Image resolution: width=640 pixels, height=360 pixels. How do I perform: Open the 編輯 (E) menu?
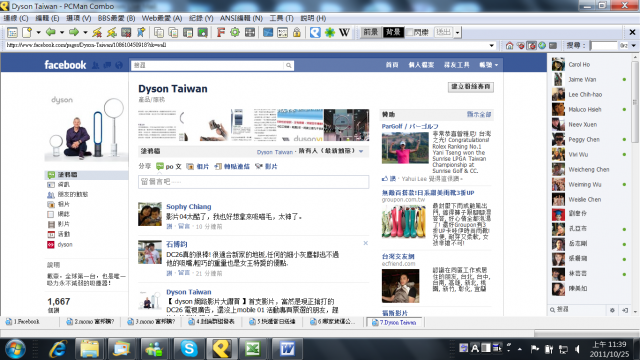click(47, 18)
